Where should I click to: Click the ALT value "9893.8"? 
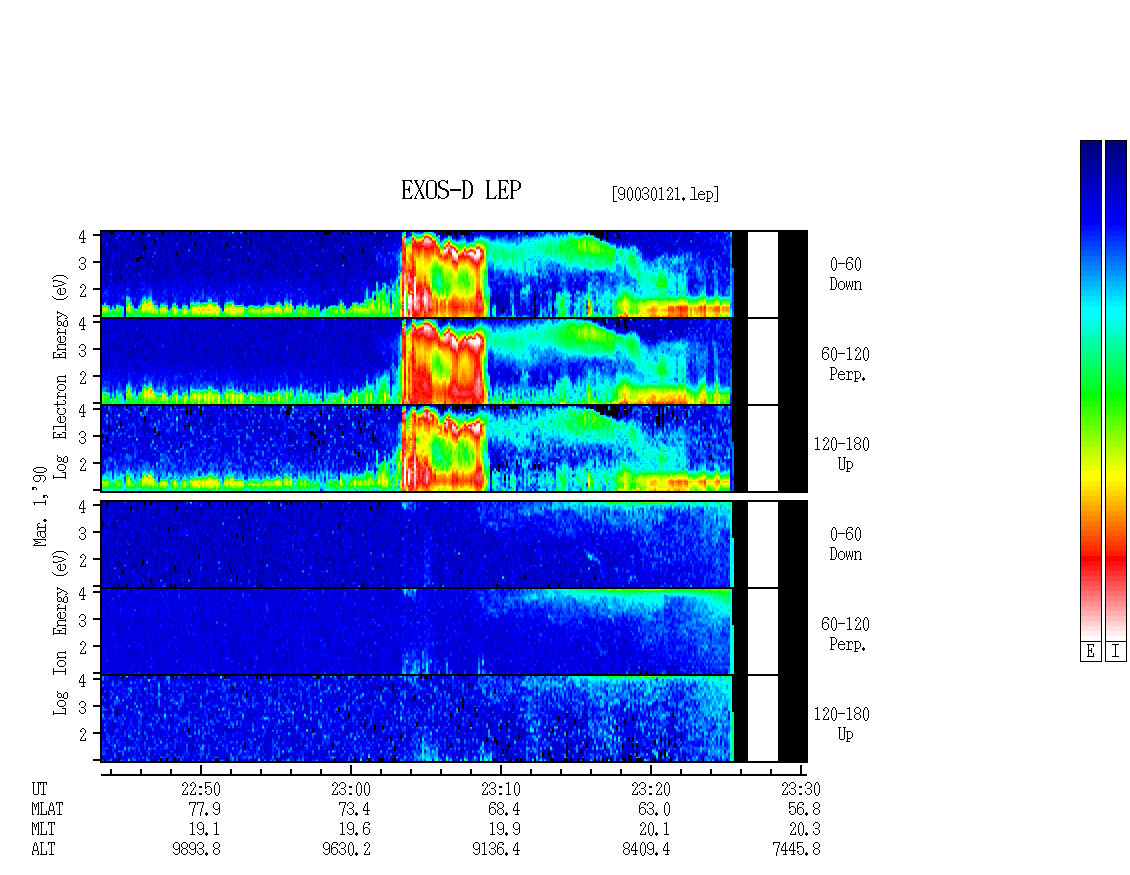196,849
